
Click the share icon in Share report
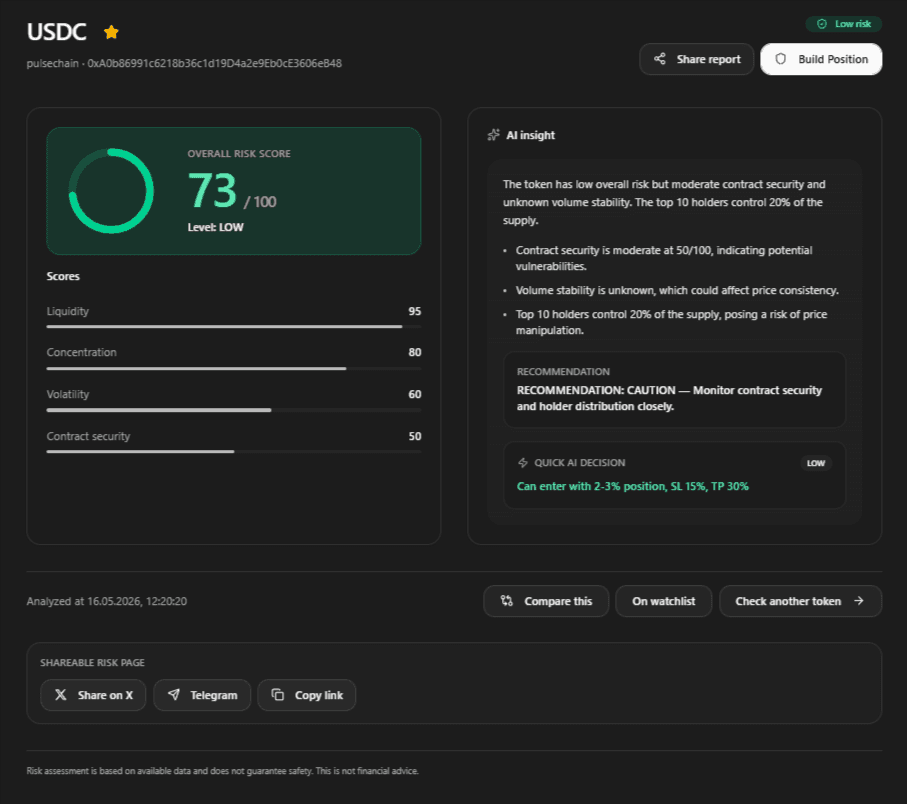(659, 59)
